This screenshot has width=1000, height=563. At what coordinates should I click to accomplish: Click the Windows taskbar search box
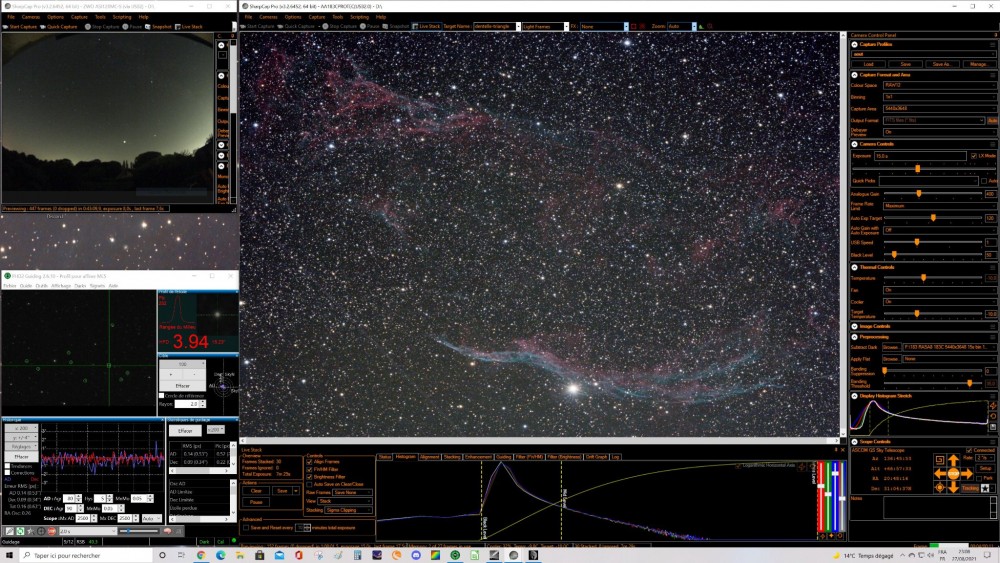click(85, 555)
